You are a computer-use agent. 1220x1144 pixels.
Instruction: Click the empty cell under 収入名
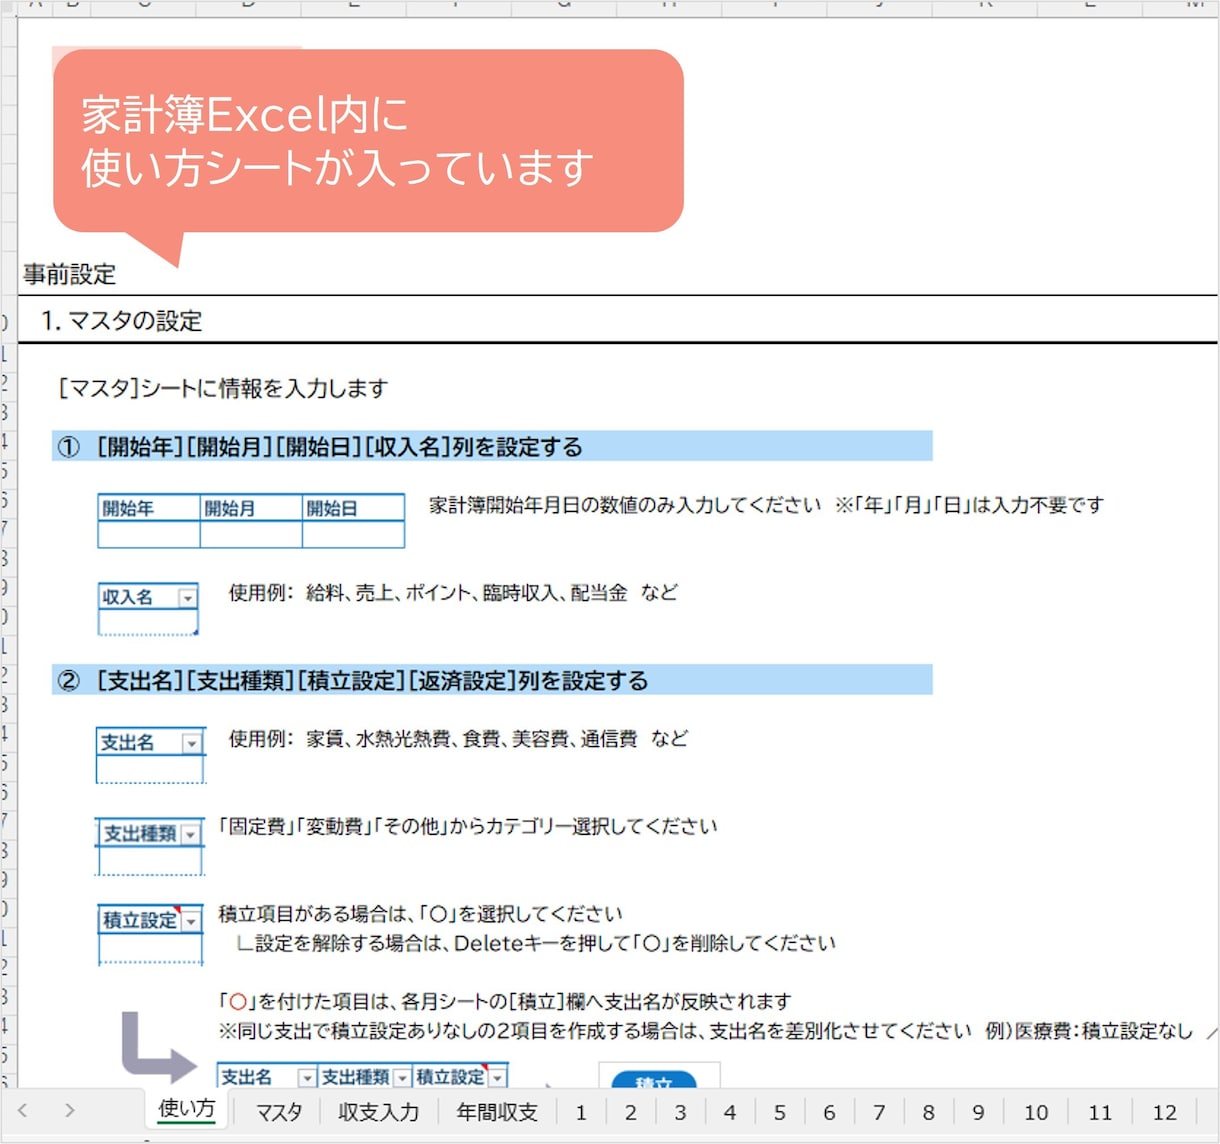point(148,622)
